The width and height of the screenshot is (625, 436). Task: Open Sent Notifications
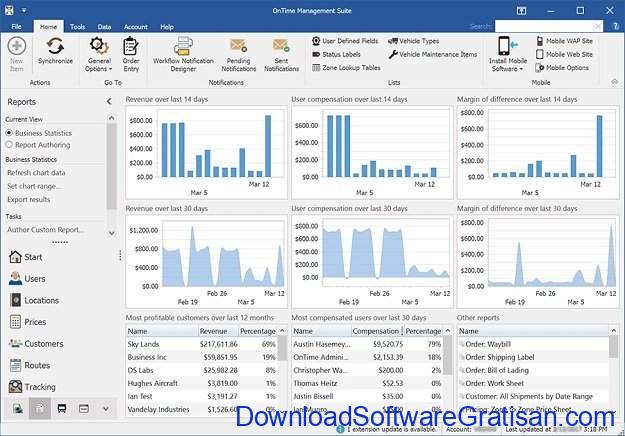(281, 54)
